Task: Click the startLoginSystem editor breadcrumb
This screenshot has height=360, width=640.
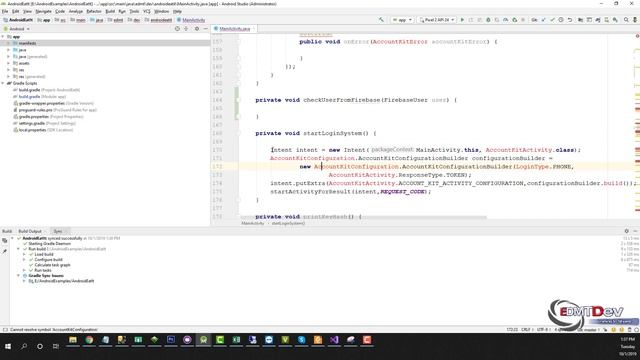Action: click(289, 223)
